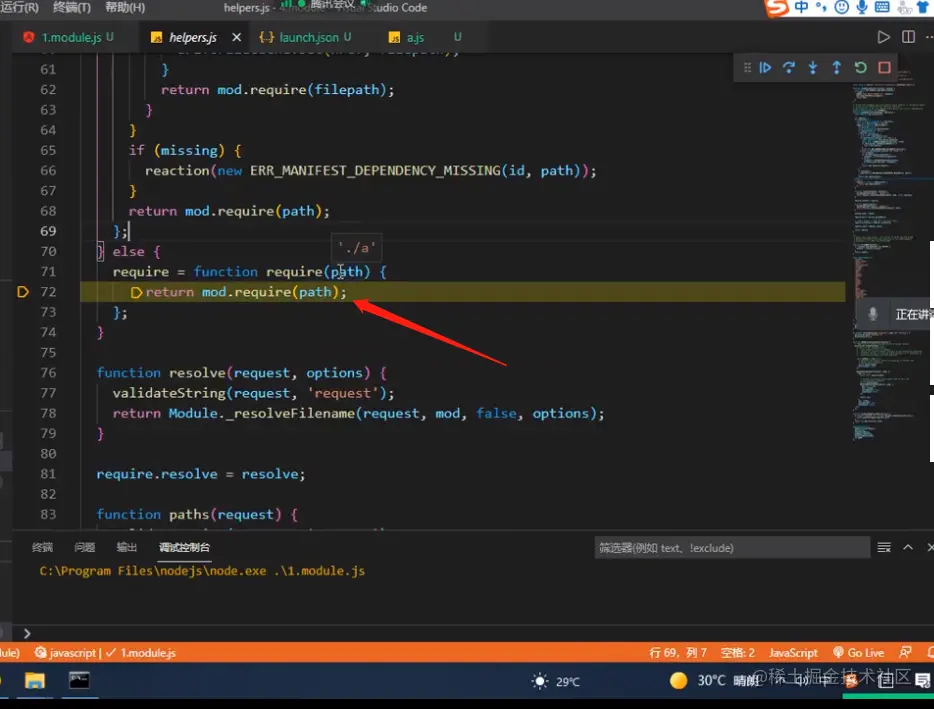Click the highlighted 'return mod.require(path);' line

(246, 292)
